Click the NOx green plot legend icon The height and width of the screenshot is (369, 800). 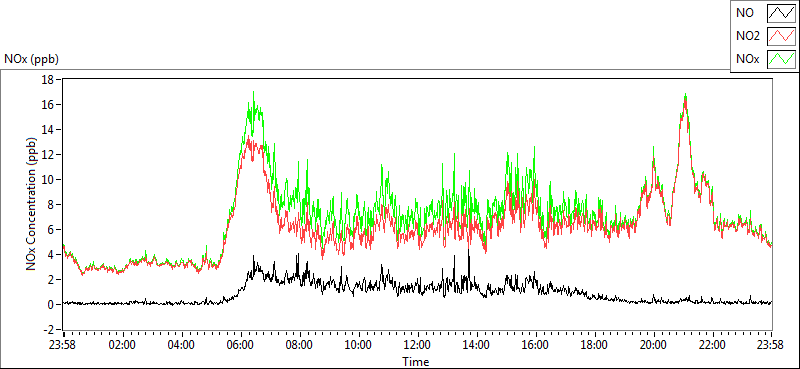tap(781, 59)
